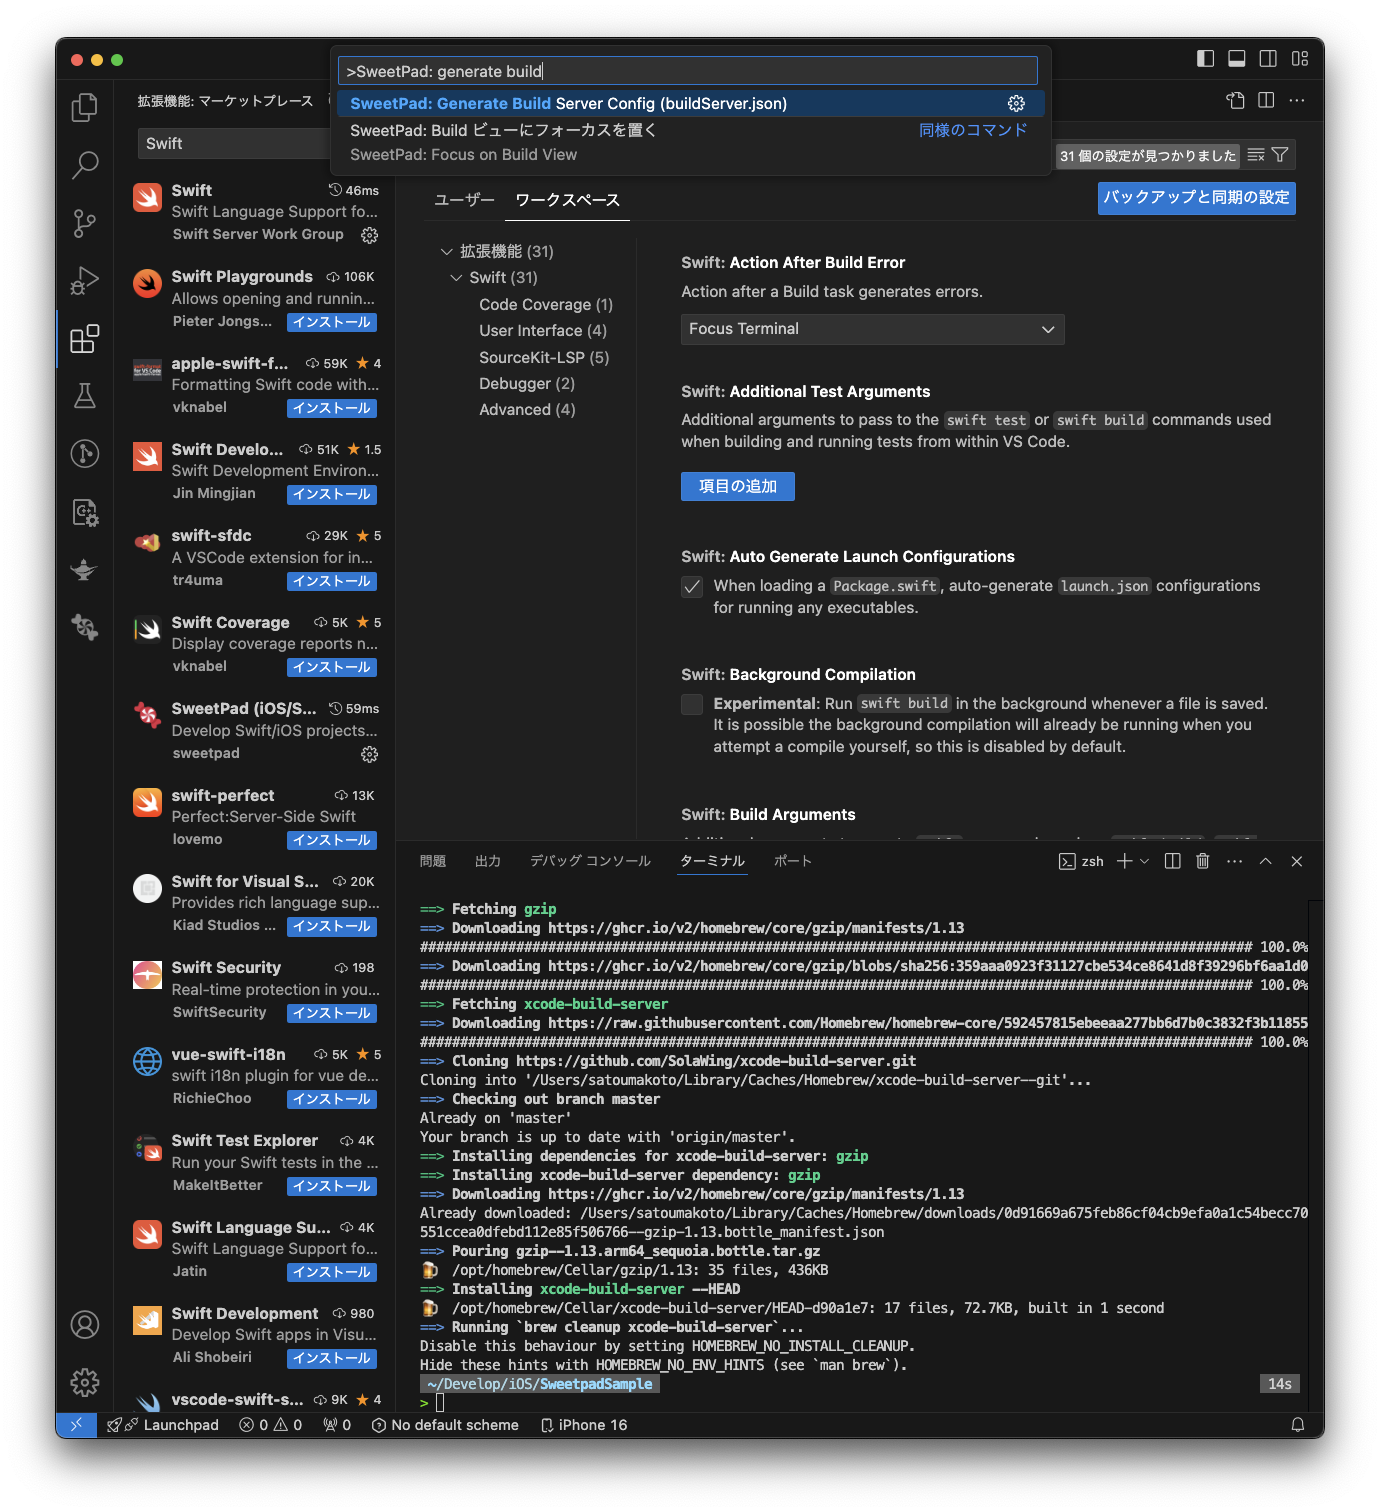This screenshot has width=1380, height=1512.
Task: Open Debugger (2) settings section
Action: [527, 384]
